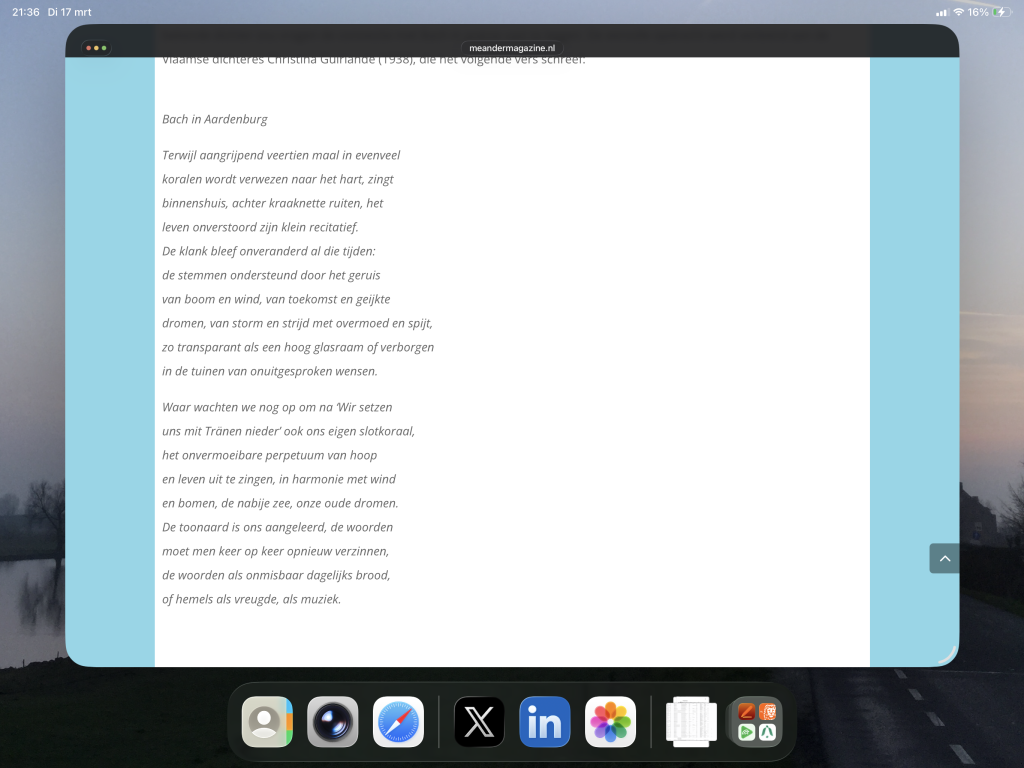Tap the cellular signal bars icon
This screenshot has width=1024, height=768.
(x=941, y=12)
